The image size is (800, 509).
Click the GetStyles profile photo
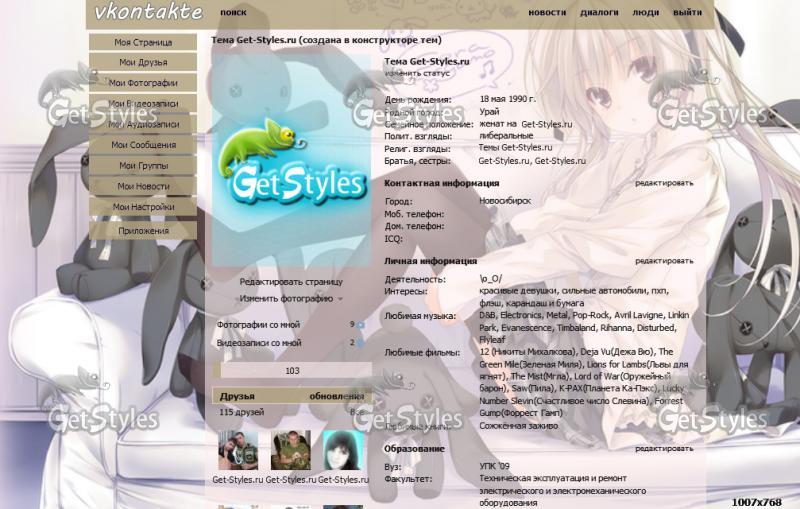pyautogui.click(x=291, y=161)
